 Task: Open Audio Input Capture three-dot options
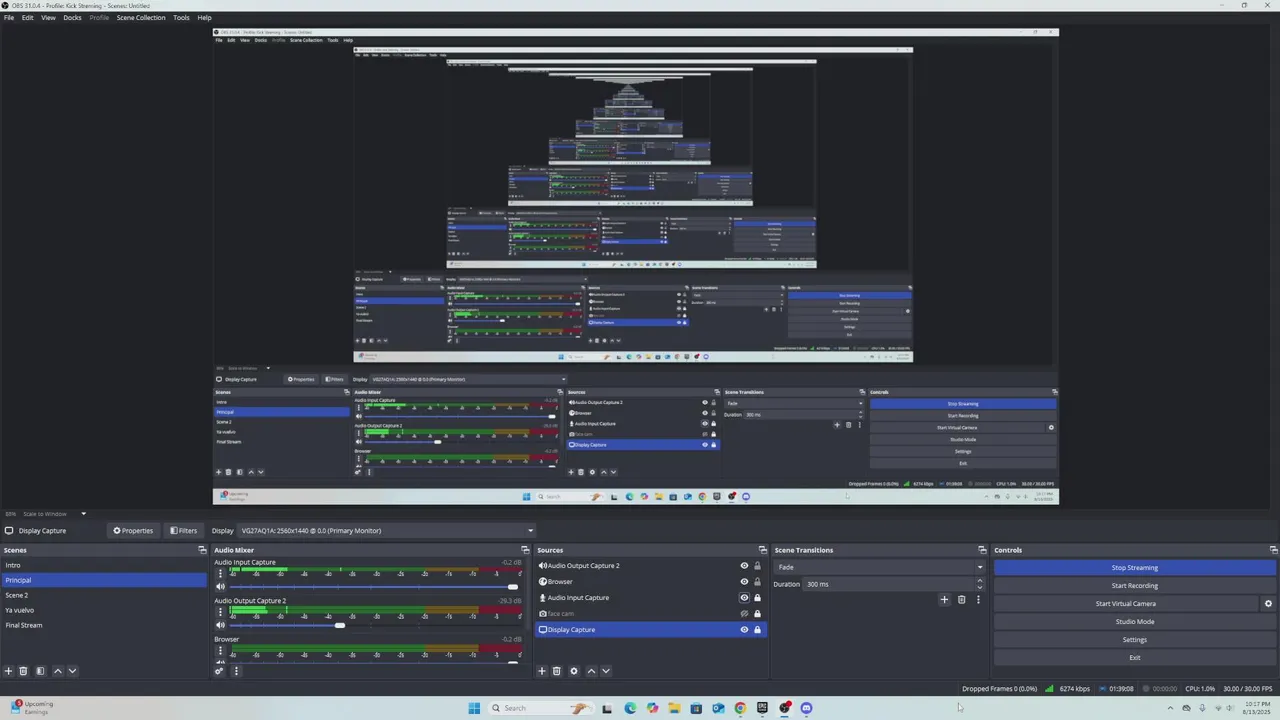[220, 574]
